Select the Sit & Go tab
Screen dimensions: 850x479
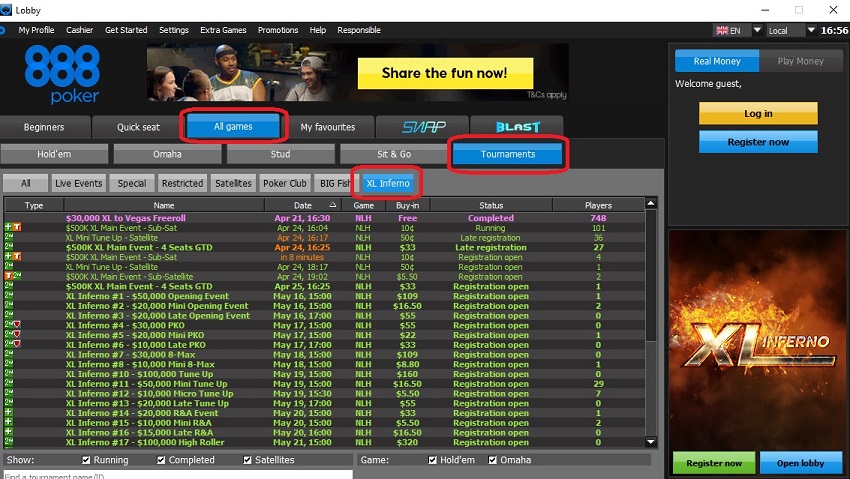click(394, 154)
